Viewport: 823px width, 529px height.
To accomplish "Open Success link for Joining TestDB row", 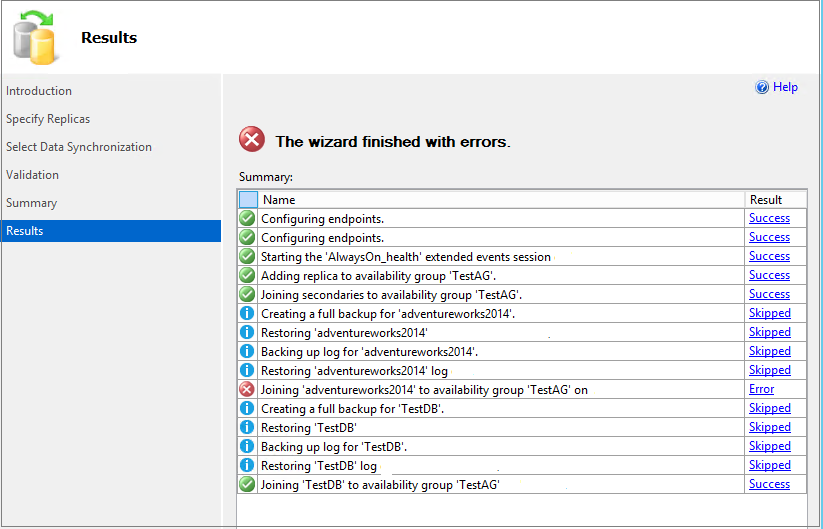I will [769, 484].
